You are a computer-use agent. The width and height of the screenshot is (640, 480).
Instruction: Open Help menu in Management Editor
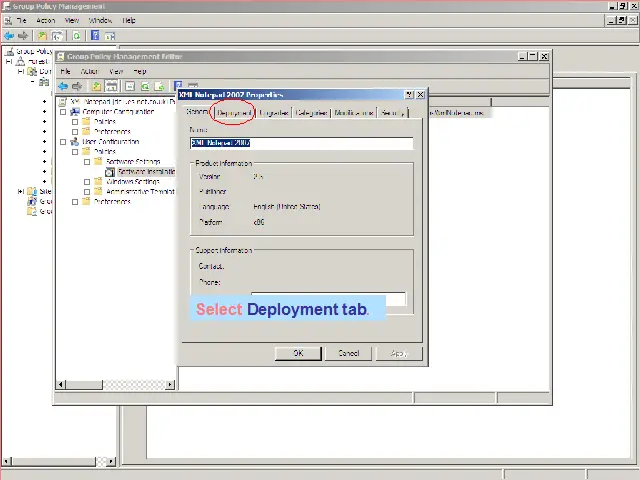[140, 71]
